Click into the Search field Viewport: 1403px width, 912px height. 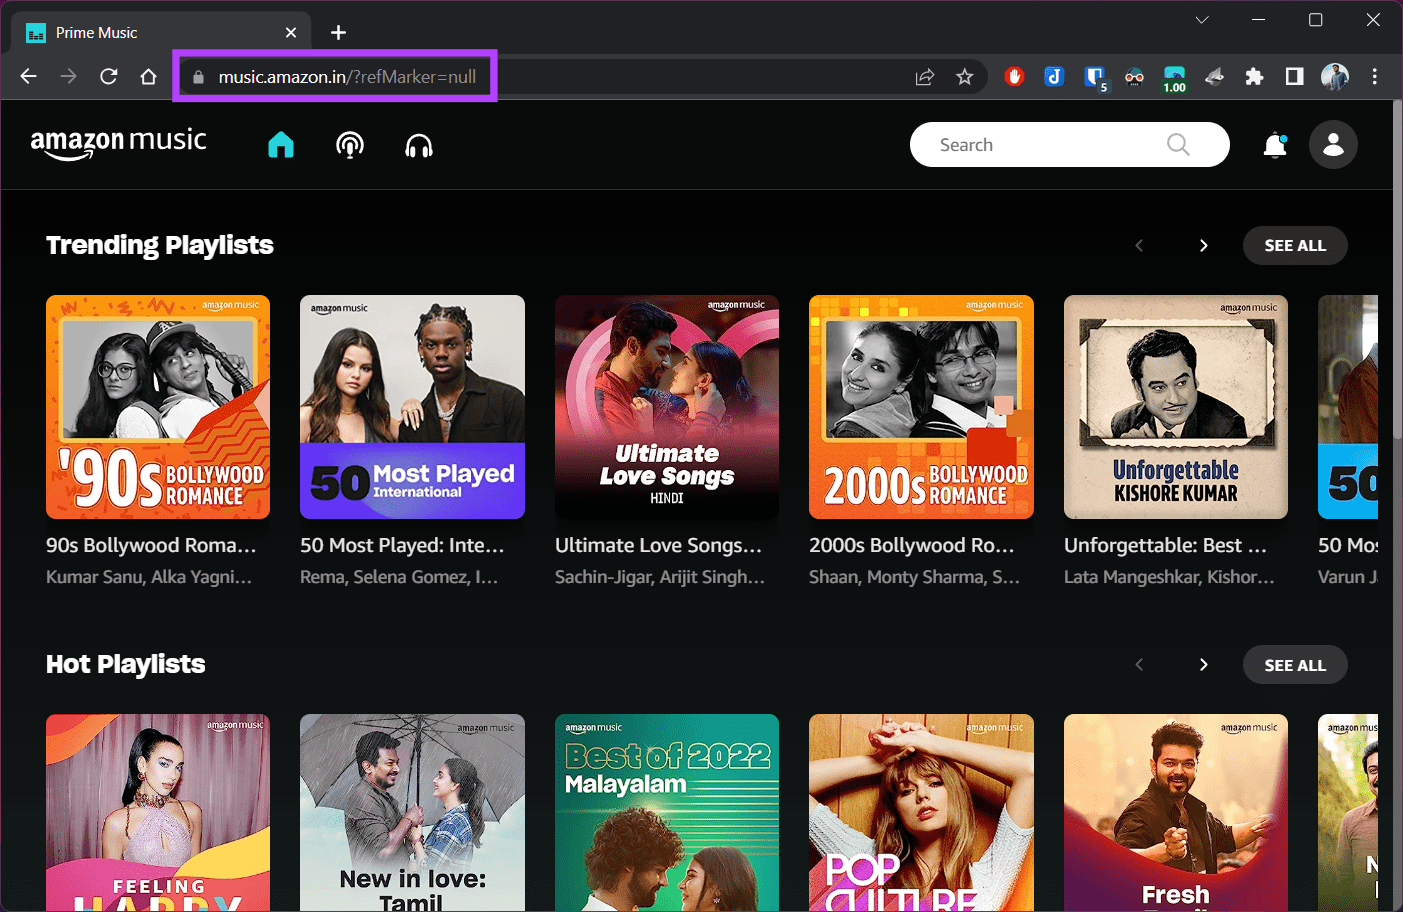click(x=1040, y=145)
